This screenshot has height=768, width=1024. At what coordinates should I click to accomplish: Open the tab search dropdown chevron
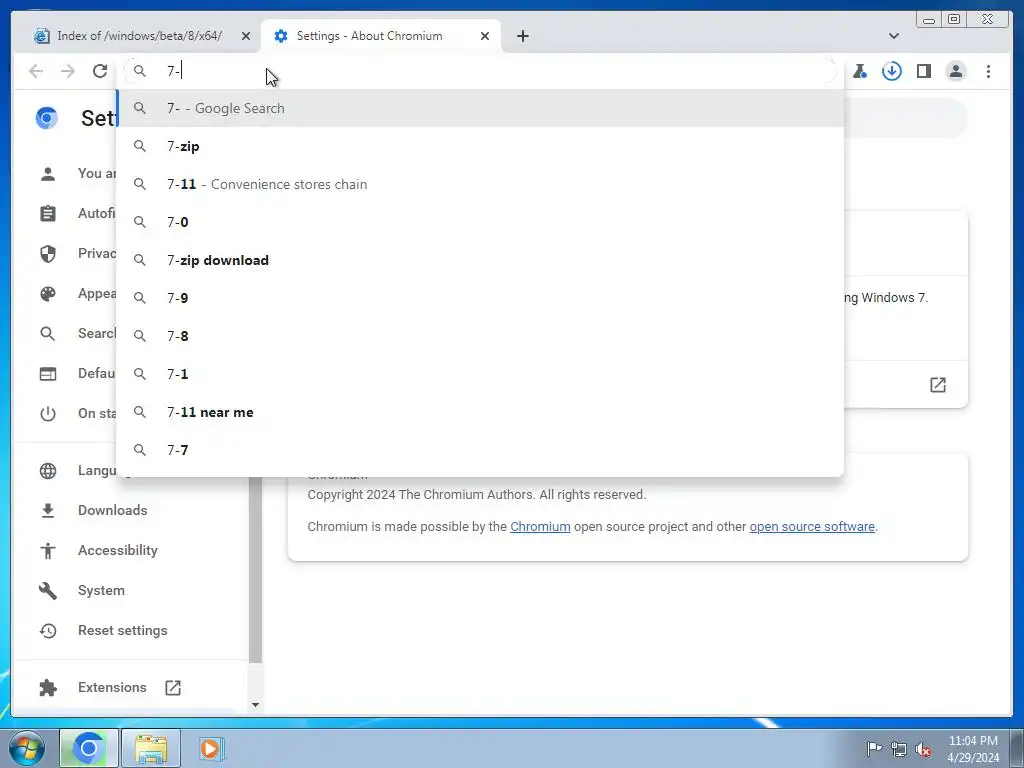click(893, 36)
